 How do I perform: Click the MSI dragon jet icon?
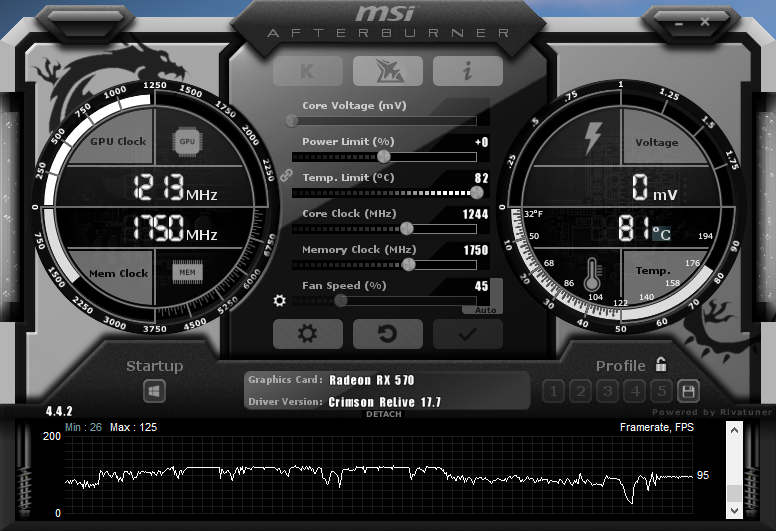(387, 71)
